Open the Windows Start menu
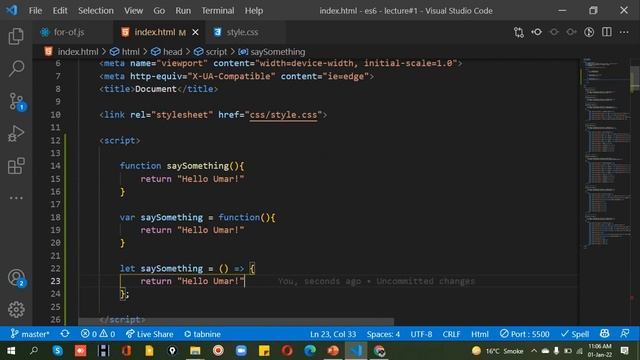 (11, 351)
